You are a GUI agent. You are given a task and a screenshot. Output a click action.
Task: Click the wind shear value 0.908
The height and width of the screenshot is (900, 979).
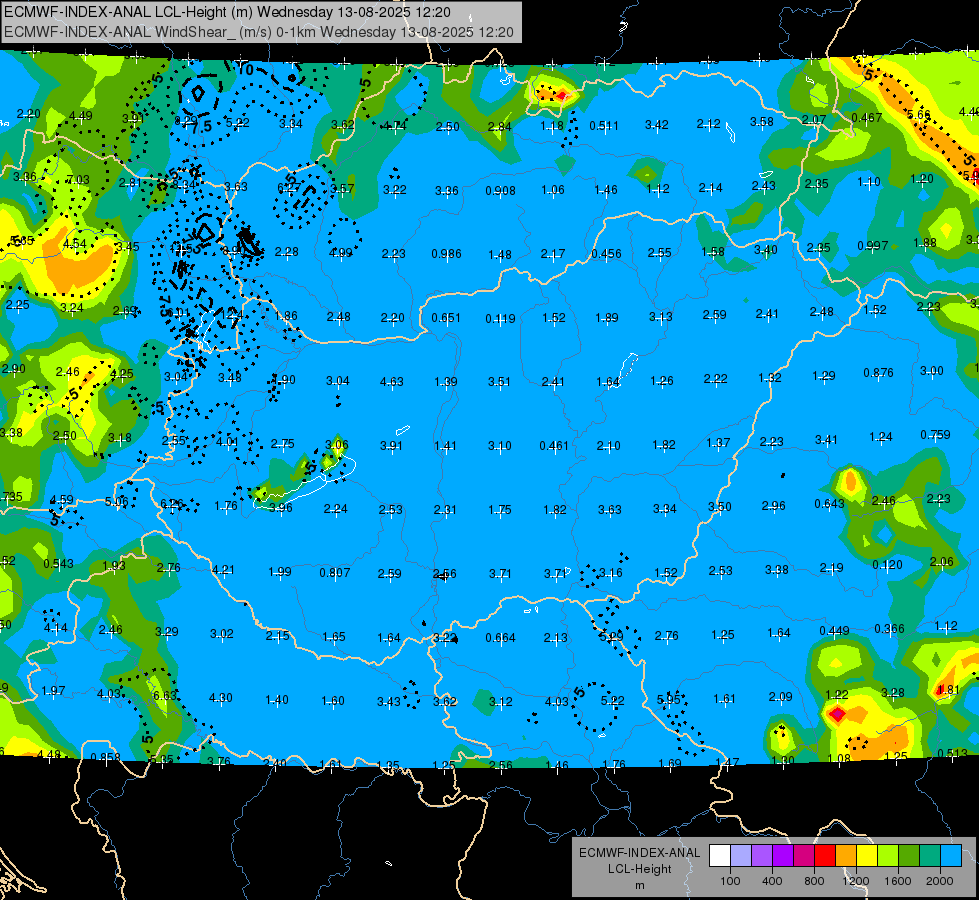click(501, 190)
